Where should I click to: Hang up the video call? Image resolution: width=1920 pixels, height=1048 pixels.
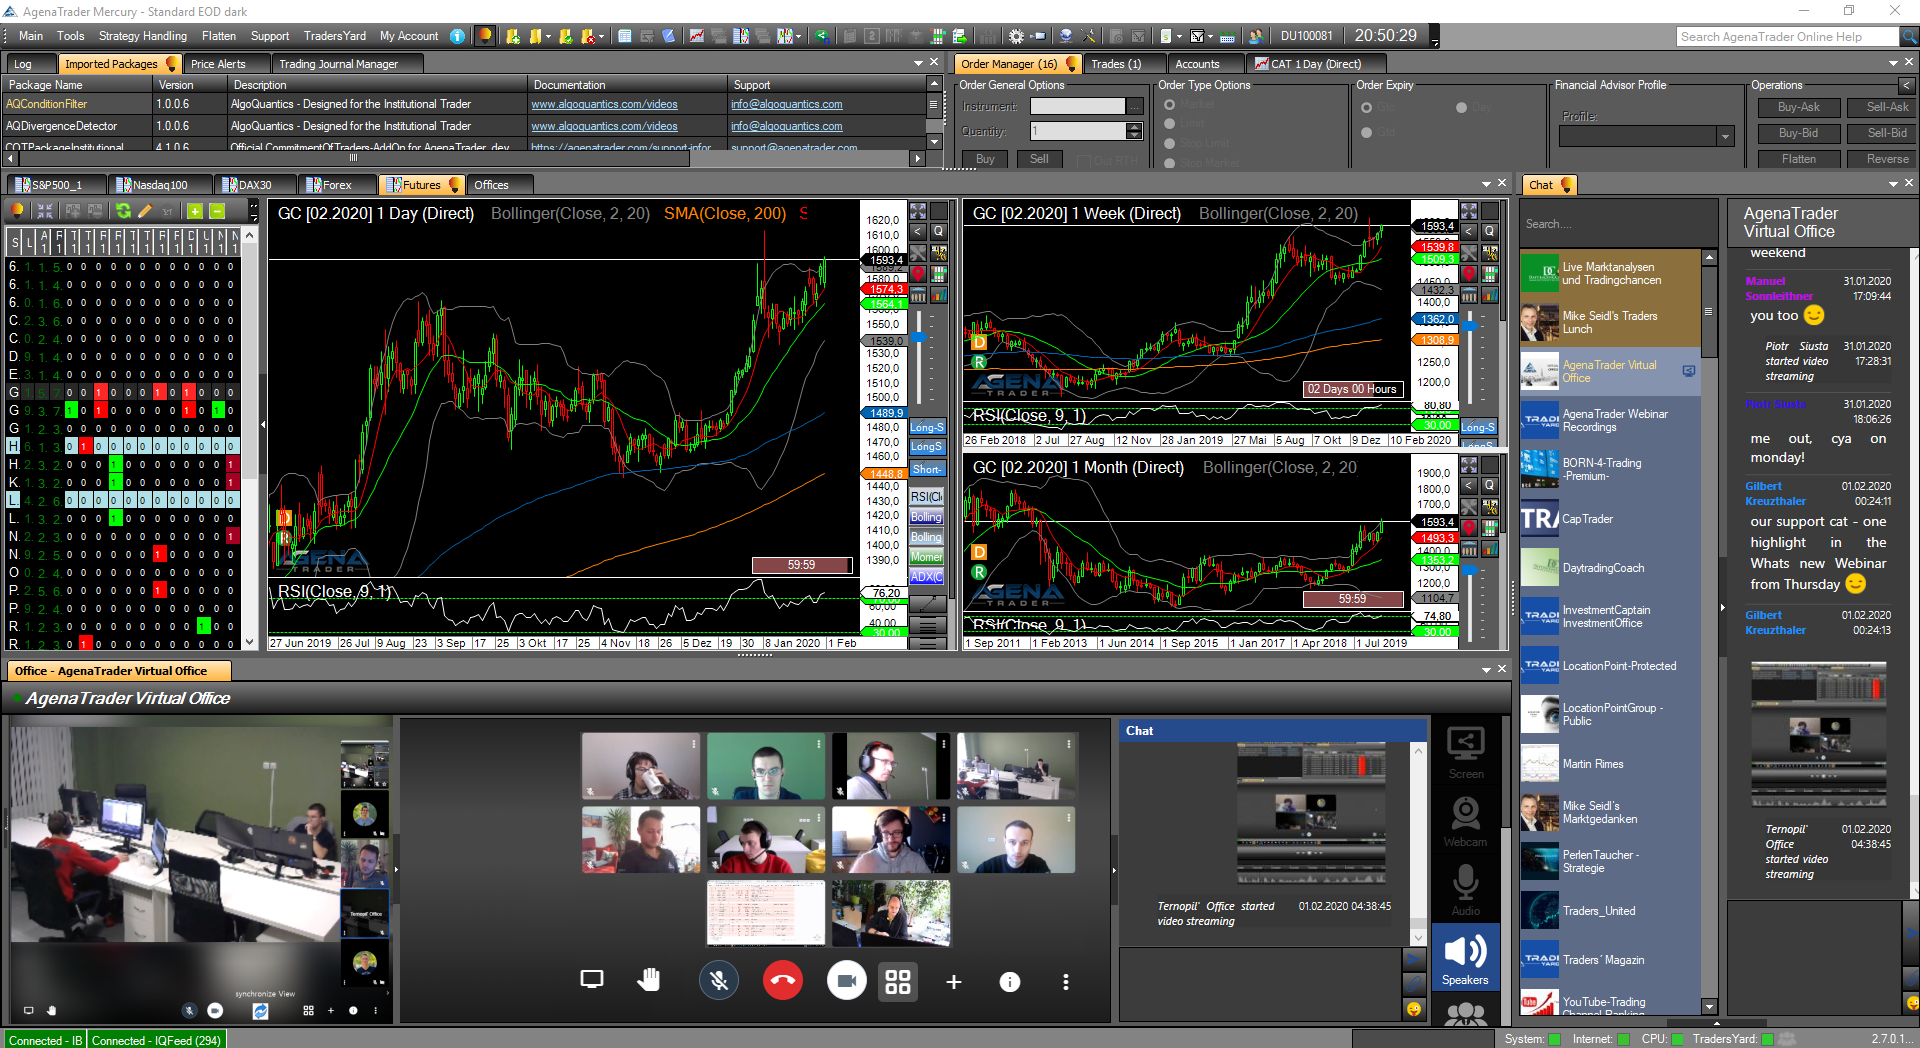pyautogui.click(x=783, y=981)
